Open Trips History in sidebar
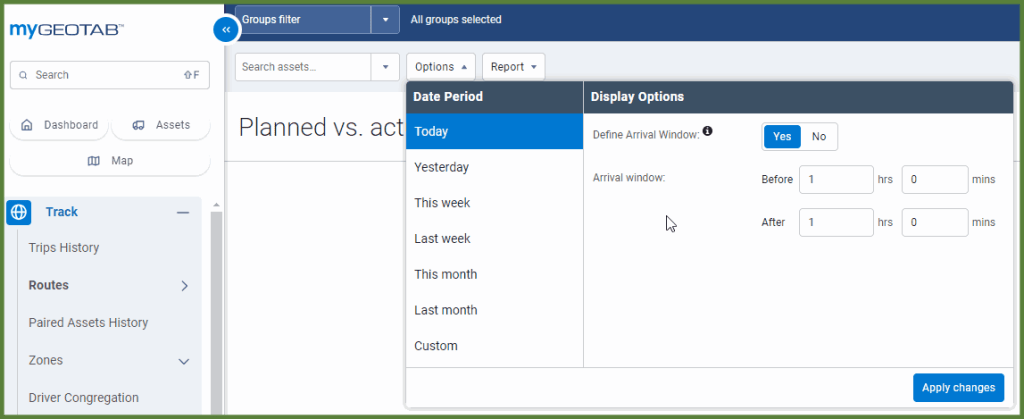 pyautogui.click(x=64, y=248)
